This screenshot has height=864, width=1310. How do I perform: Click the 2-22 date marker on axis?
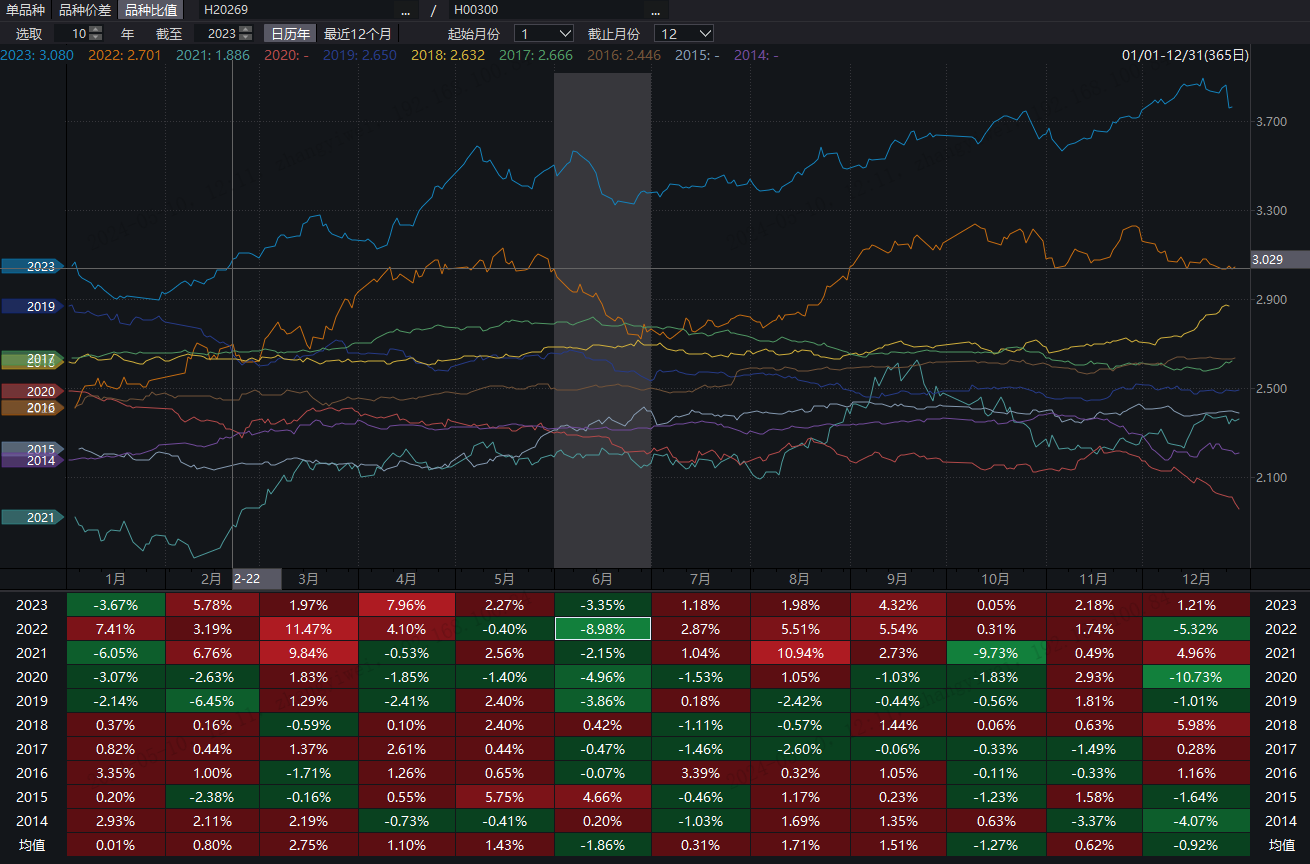coord(247,579)
